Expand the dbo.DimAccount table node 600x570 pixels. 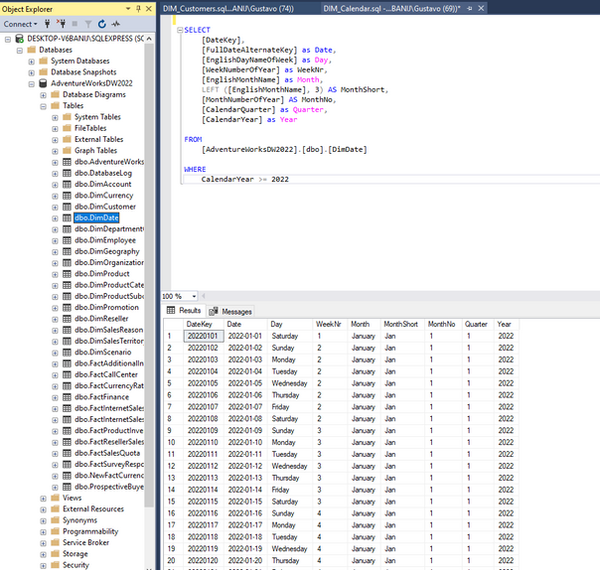point(55,184)
